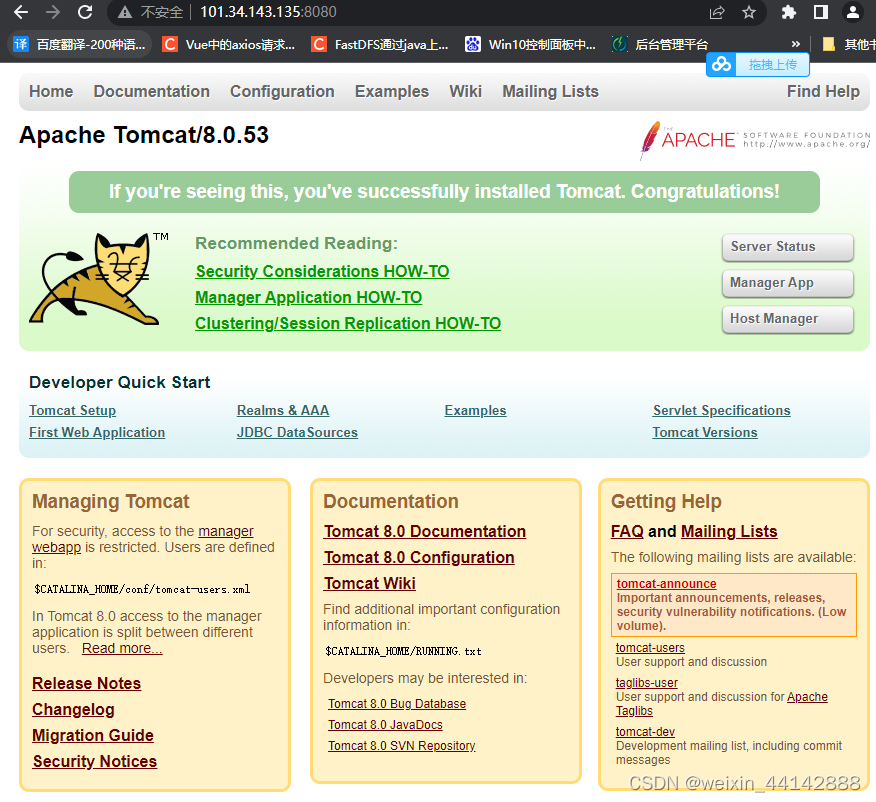Click the Apache Software Foundation logo
Screen dimensions: 876x802
[755, 140]
